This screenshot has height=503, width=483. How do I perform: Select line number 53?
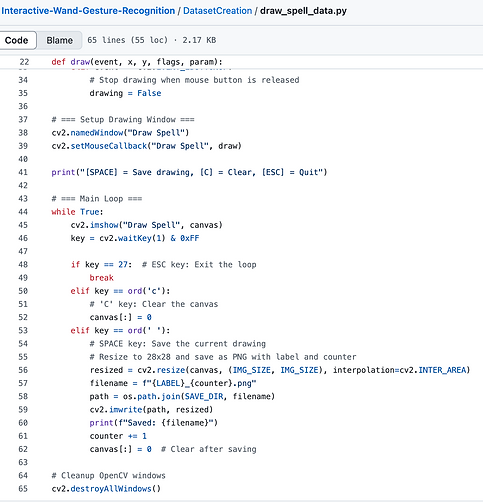23,330
